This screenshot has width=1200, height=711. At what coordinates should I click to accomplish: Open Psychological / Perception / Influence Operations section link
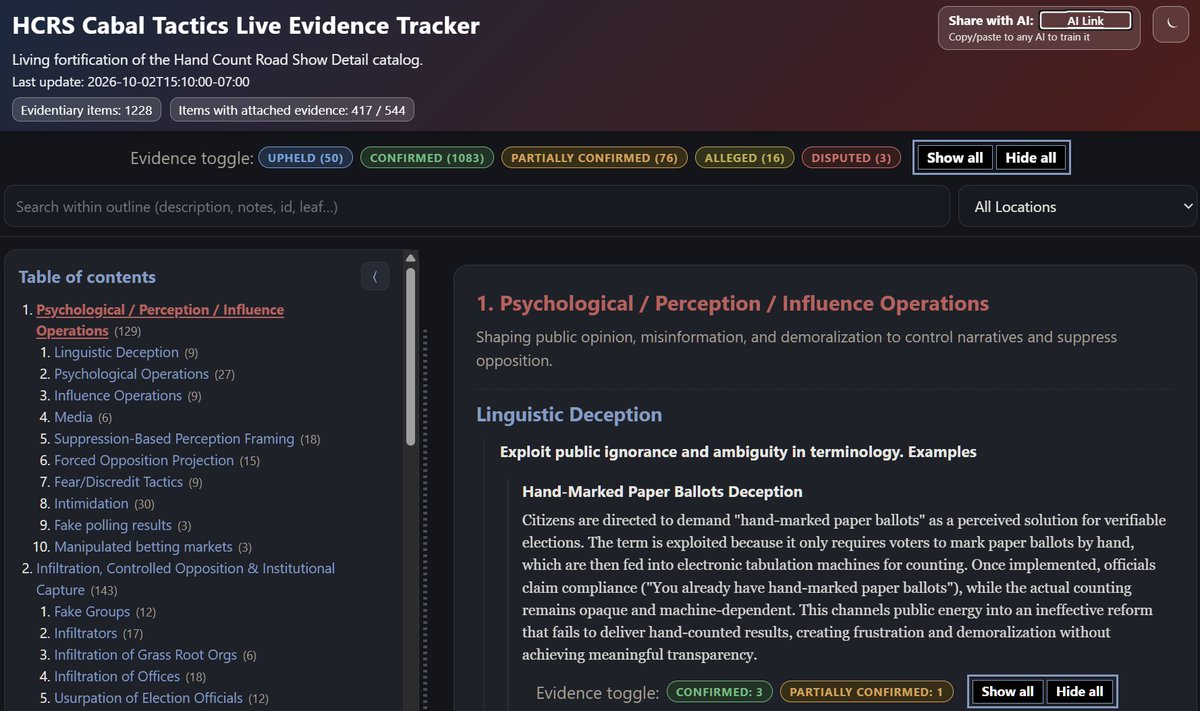click(x=160, y=320)
